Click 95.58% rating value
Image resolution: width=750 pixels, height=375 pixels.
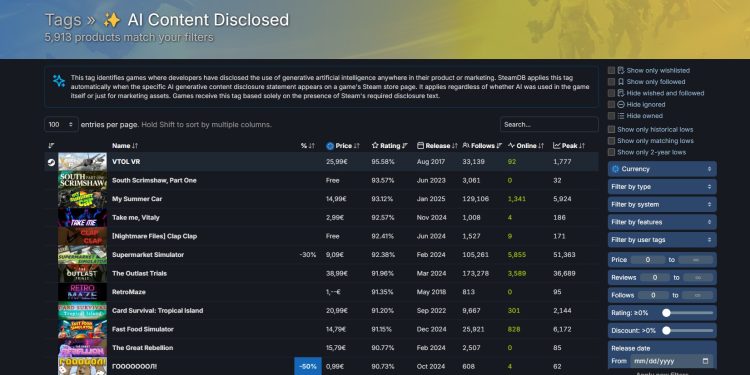point(383,162)
